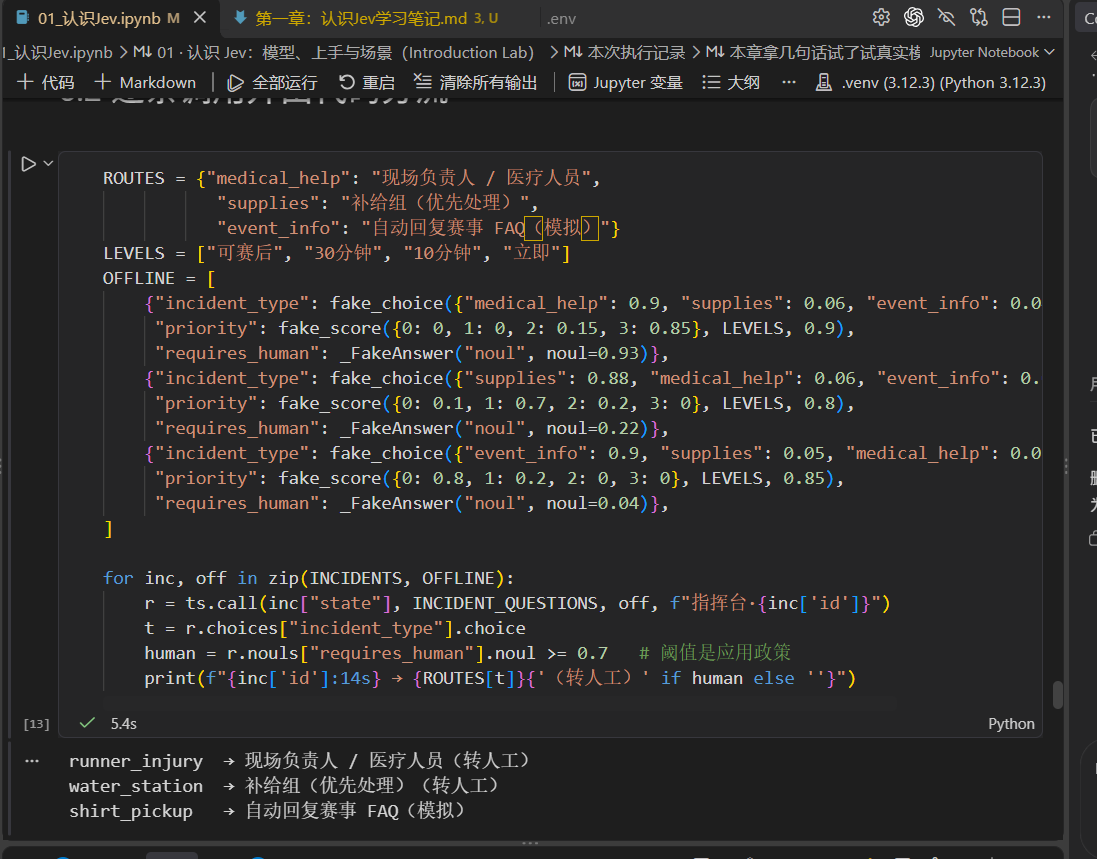This screenshot has width=1097, height=859.
Task: Expand run options chevron beside play button
Action: (x=48, y=164)
